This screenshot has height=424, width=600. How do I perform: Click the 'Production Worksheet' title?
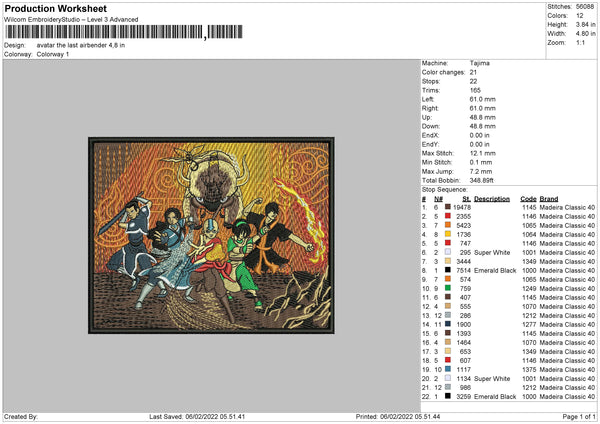tap(55, 8)
